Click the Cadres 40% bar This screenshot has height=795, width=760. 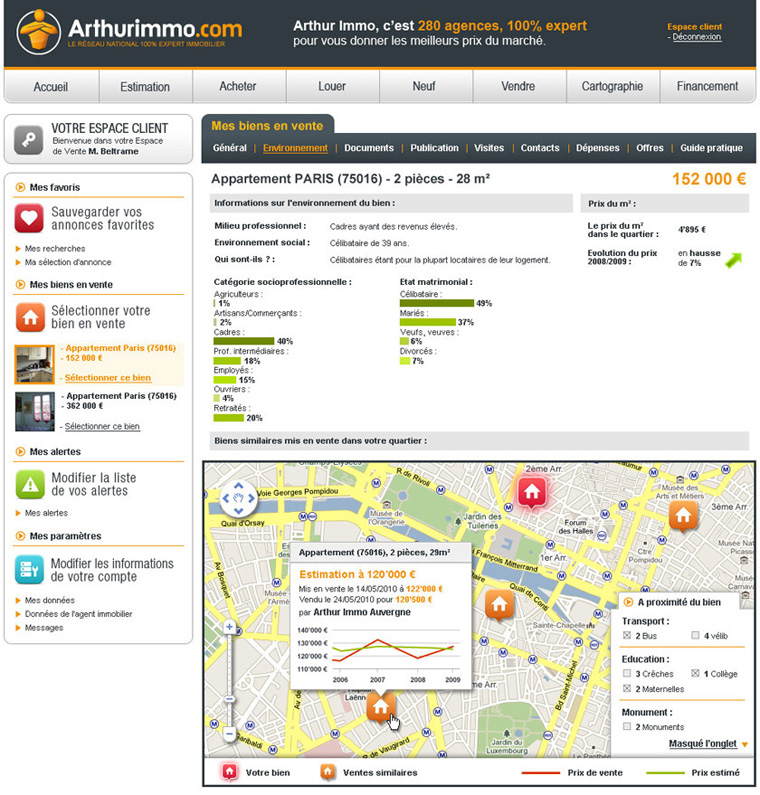(x=244, y=341)
